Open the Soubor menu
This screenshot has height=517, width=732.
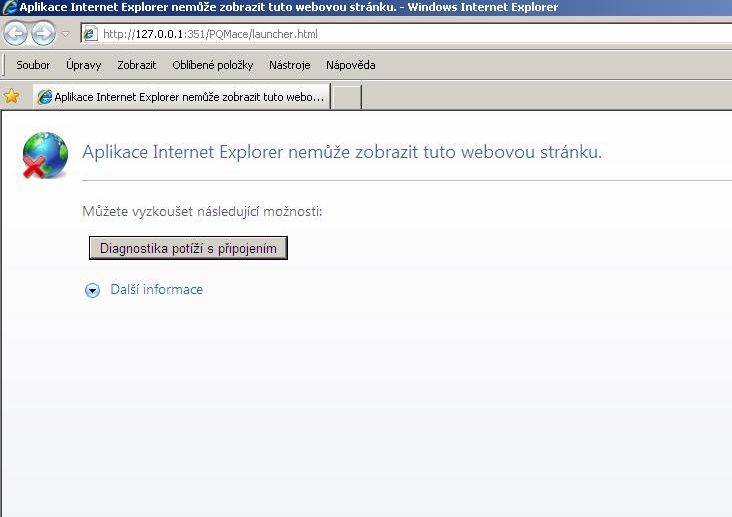pyautogui.click(x=33, y=65)
